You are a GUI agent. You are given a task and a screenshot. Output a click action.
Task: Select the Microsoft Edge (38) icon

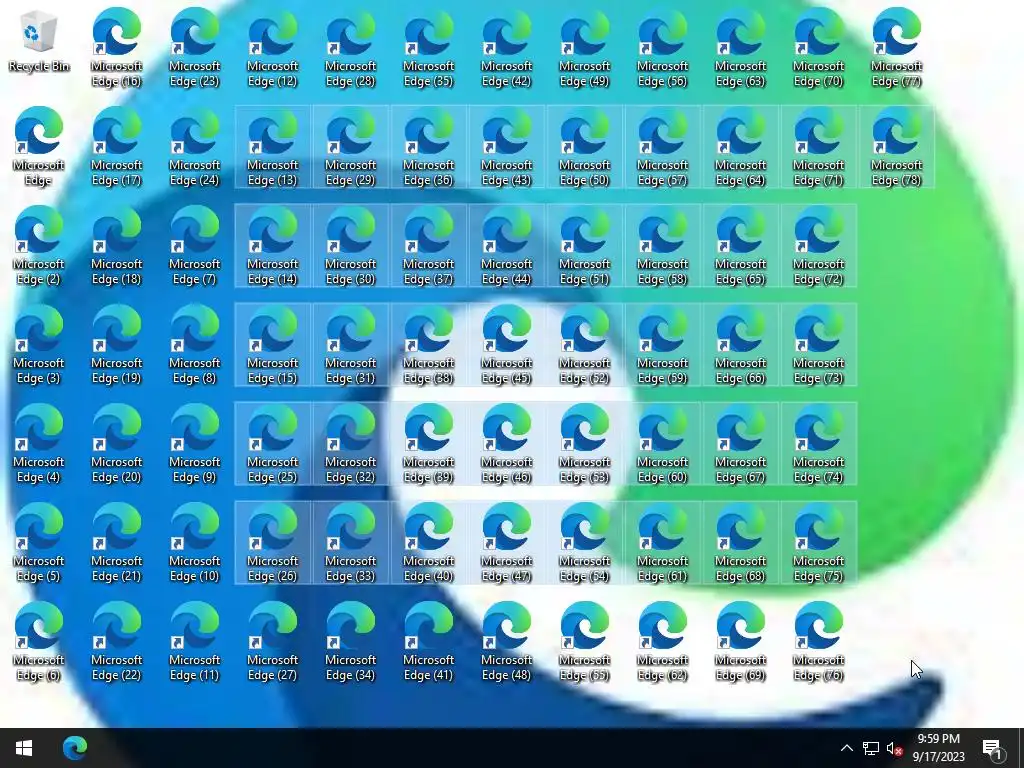coord(428,345)
